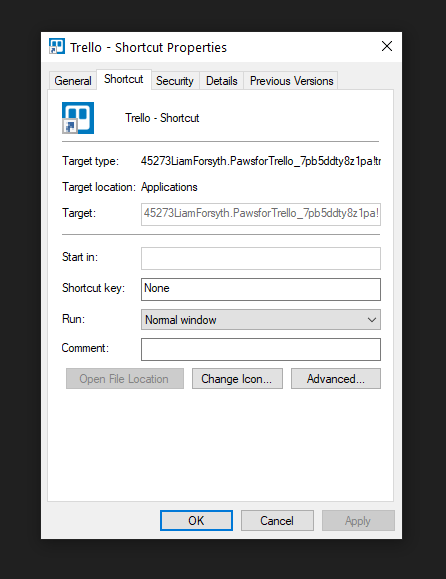The width and height of the screenshot is (446, 579).
Task: Click the Trello shortcut icon in title bar
Action: (x=56, y=47)
